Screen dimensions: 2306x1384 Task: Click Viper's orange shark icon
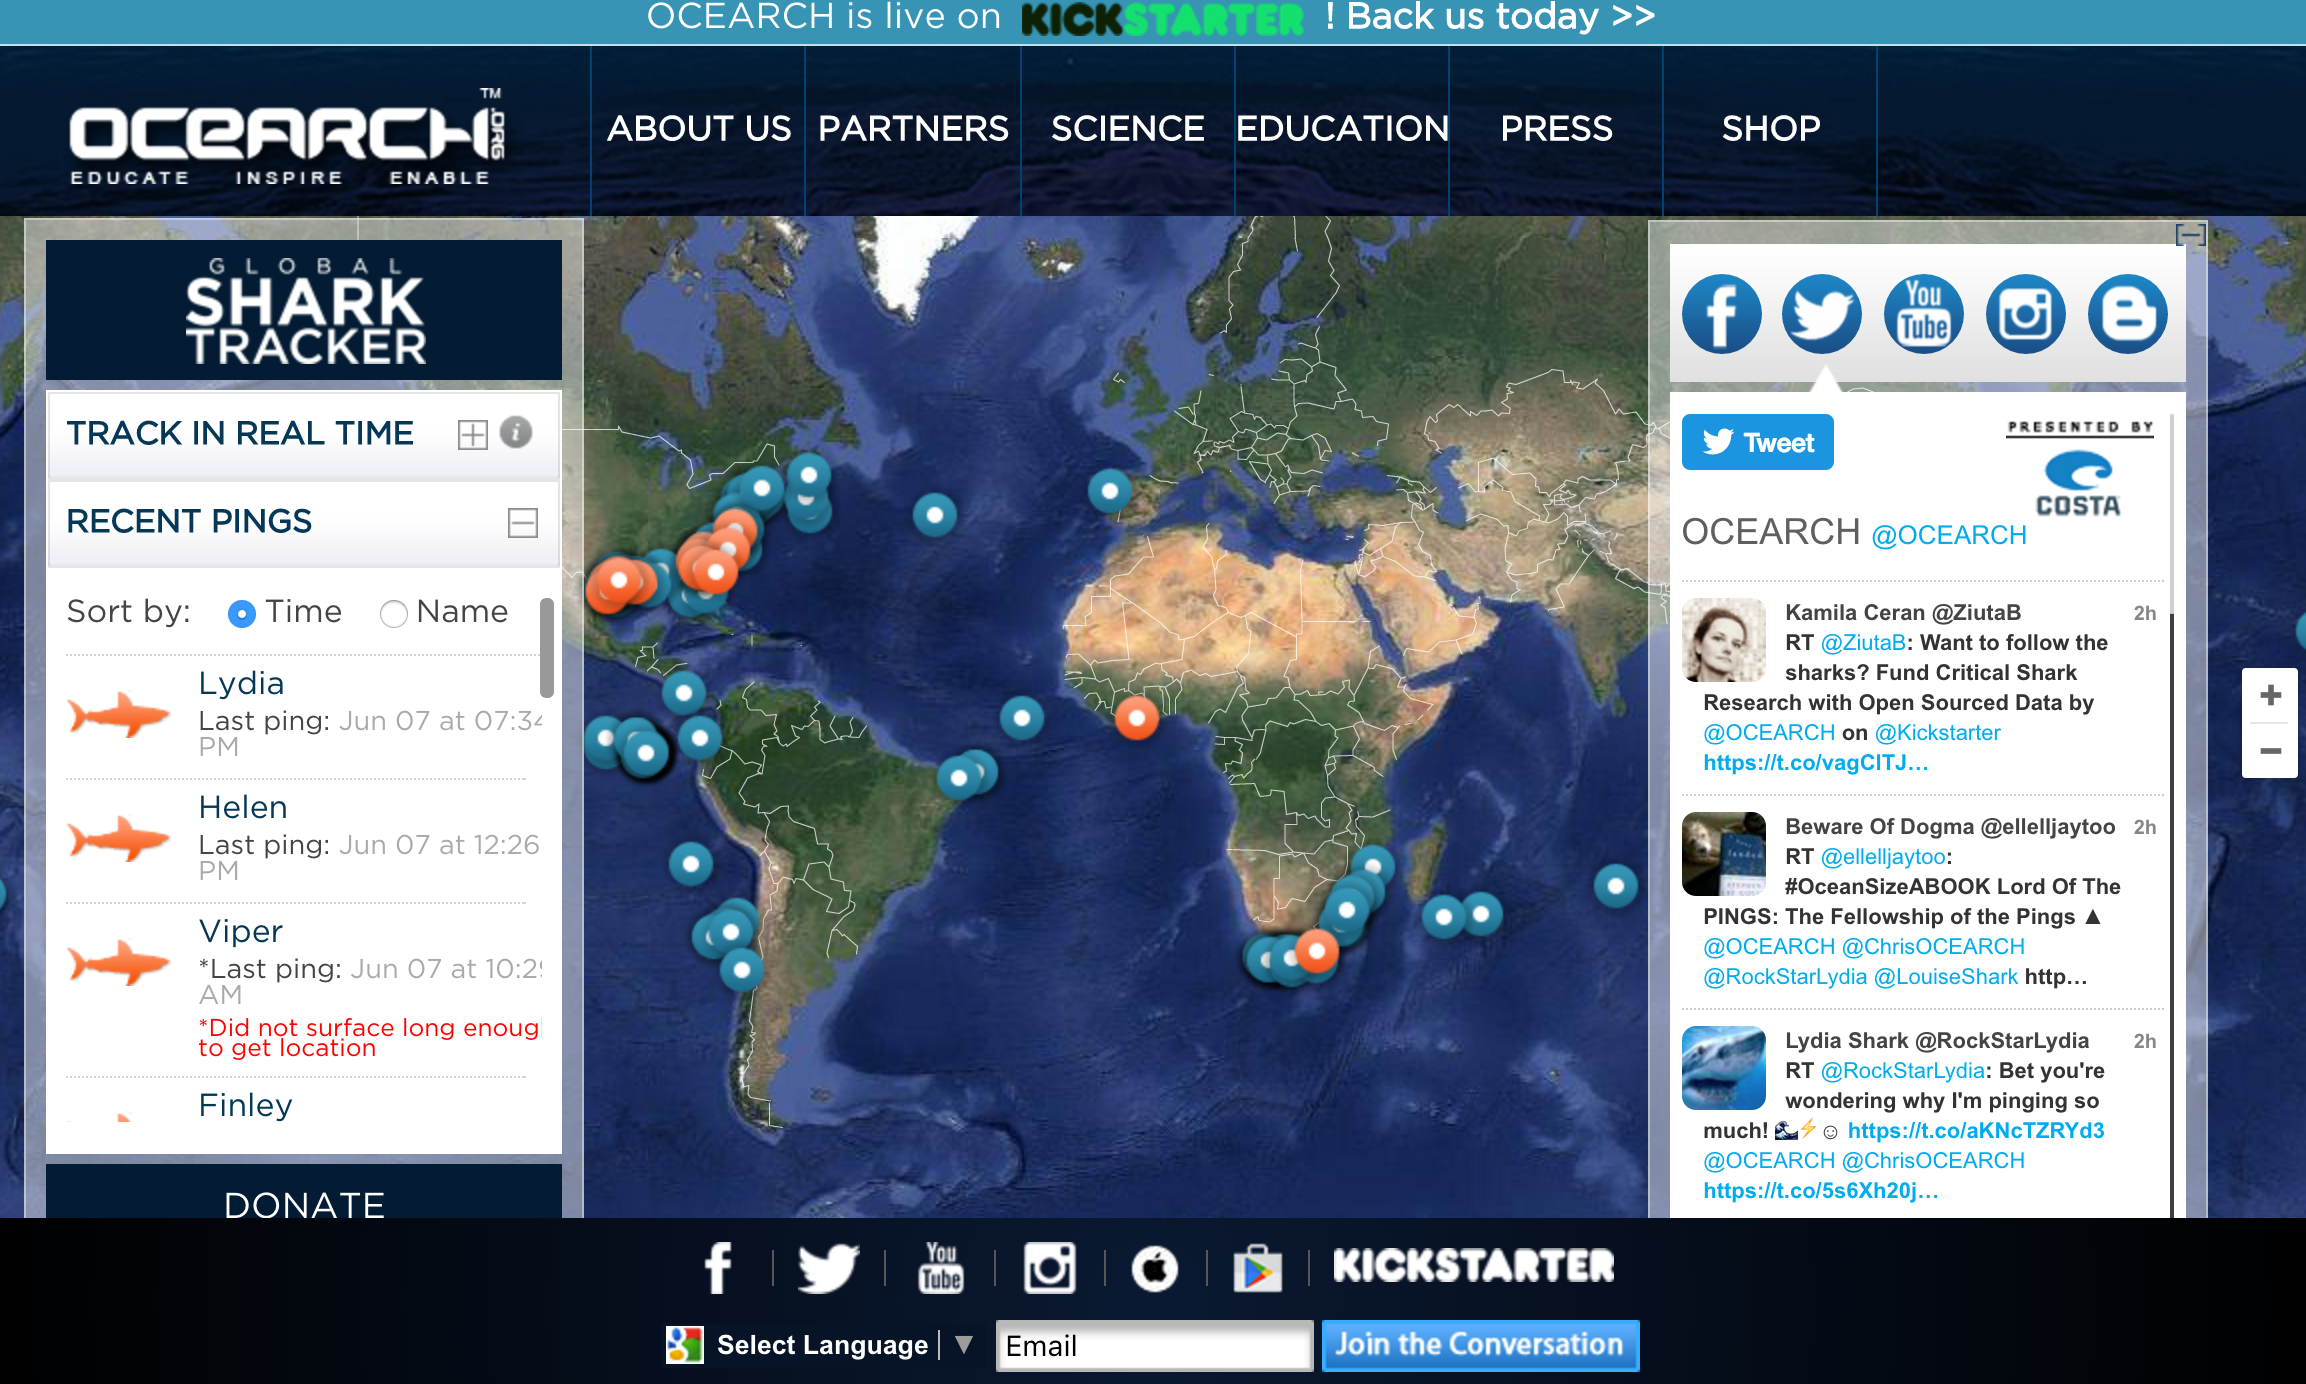tap(119, 963)
